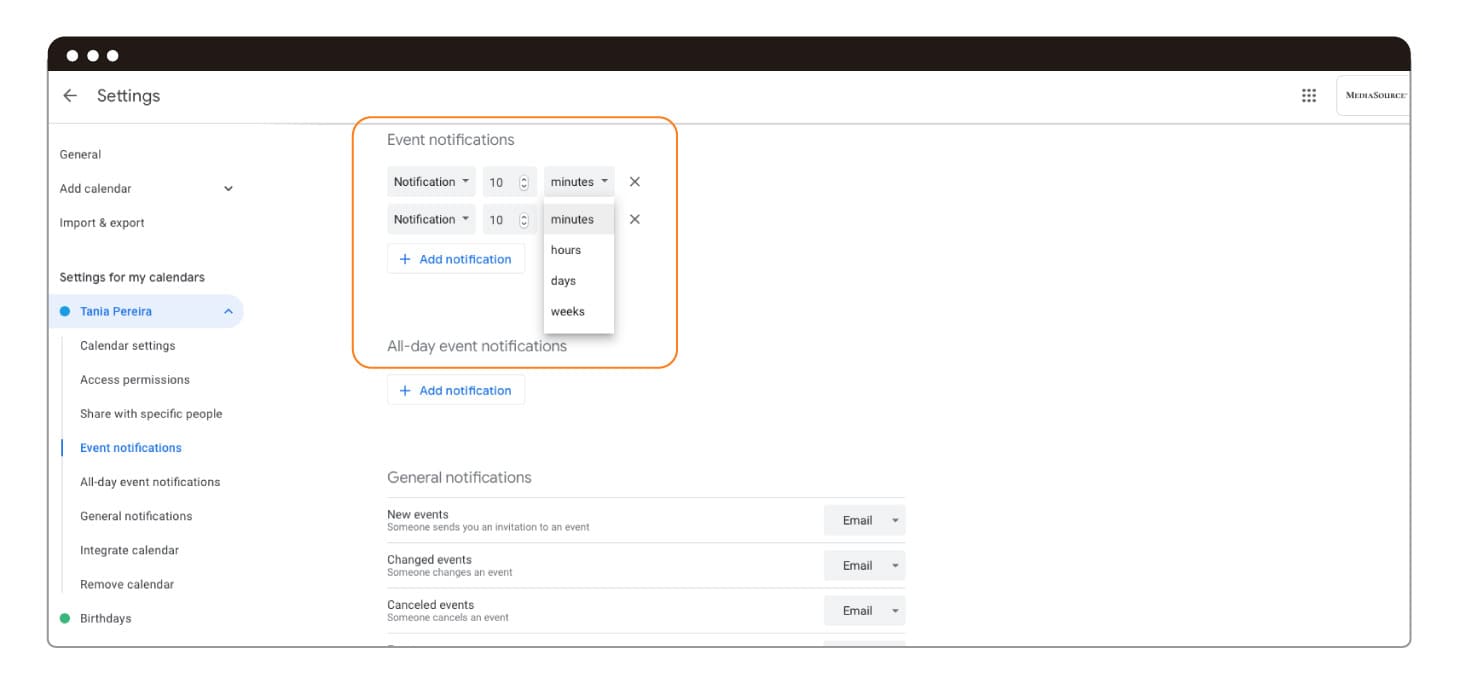Image resolution: width=1458 pixels, height=675 pixels.
Task: Go to Import & export settings
Action: pos(102,223)
